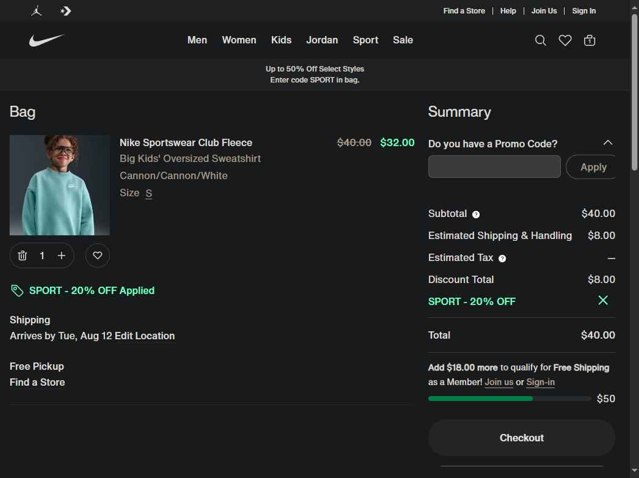639x478 pixels.
Task: Open the Sale menu
Action: click(403, 40)
